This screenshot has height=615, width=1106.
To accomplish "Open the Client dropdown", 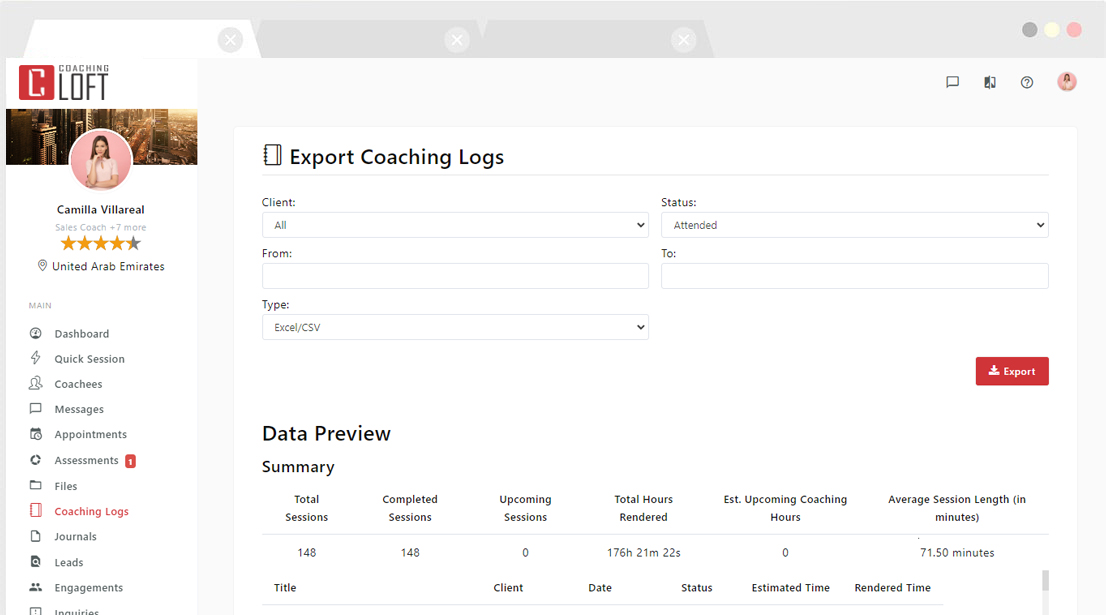I will pyautogui.click(x=455, y=224).
